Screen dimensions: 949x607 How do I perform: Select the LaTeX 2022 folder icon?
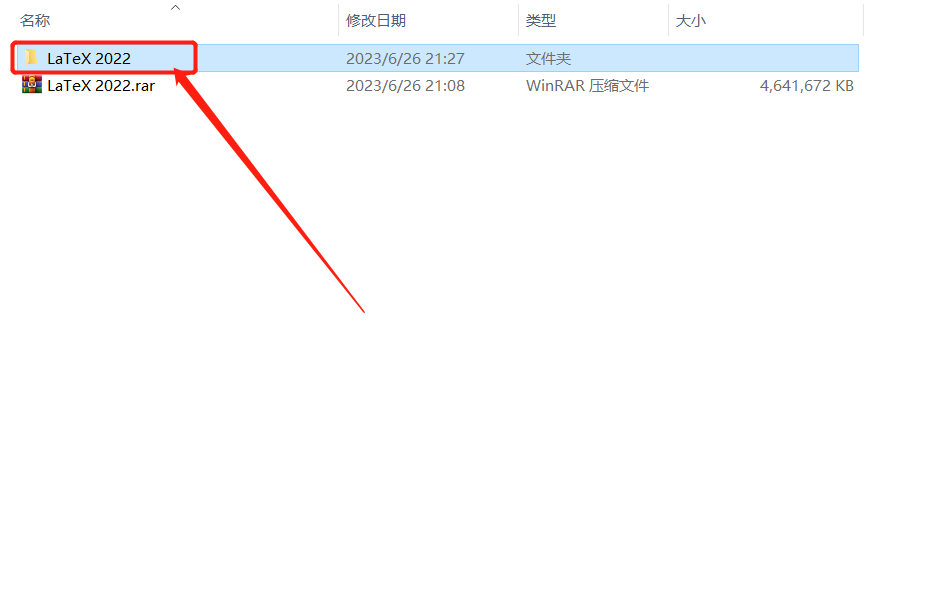[x=31, y=57]
